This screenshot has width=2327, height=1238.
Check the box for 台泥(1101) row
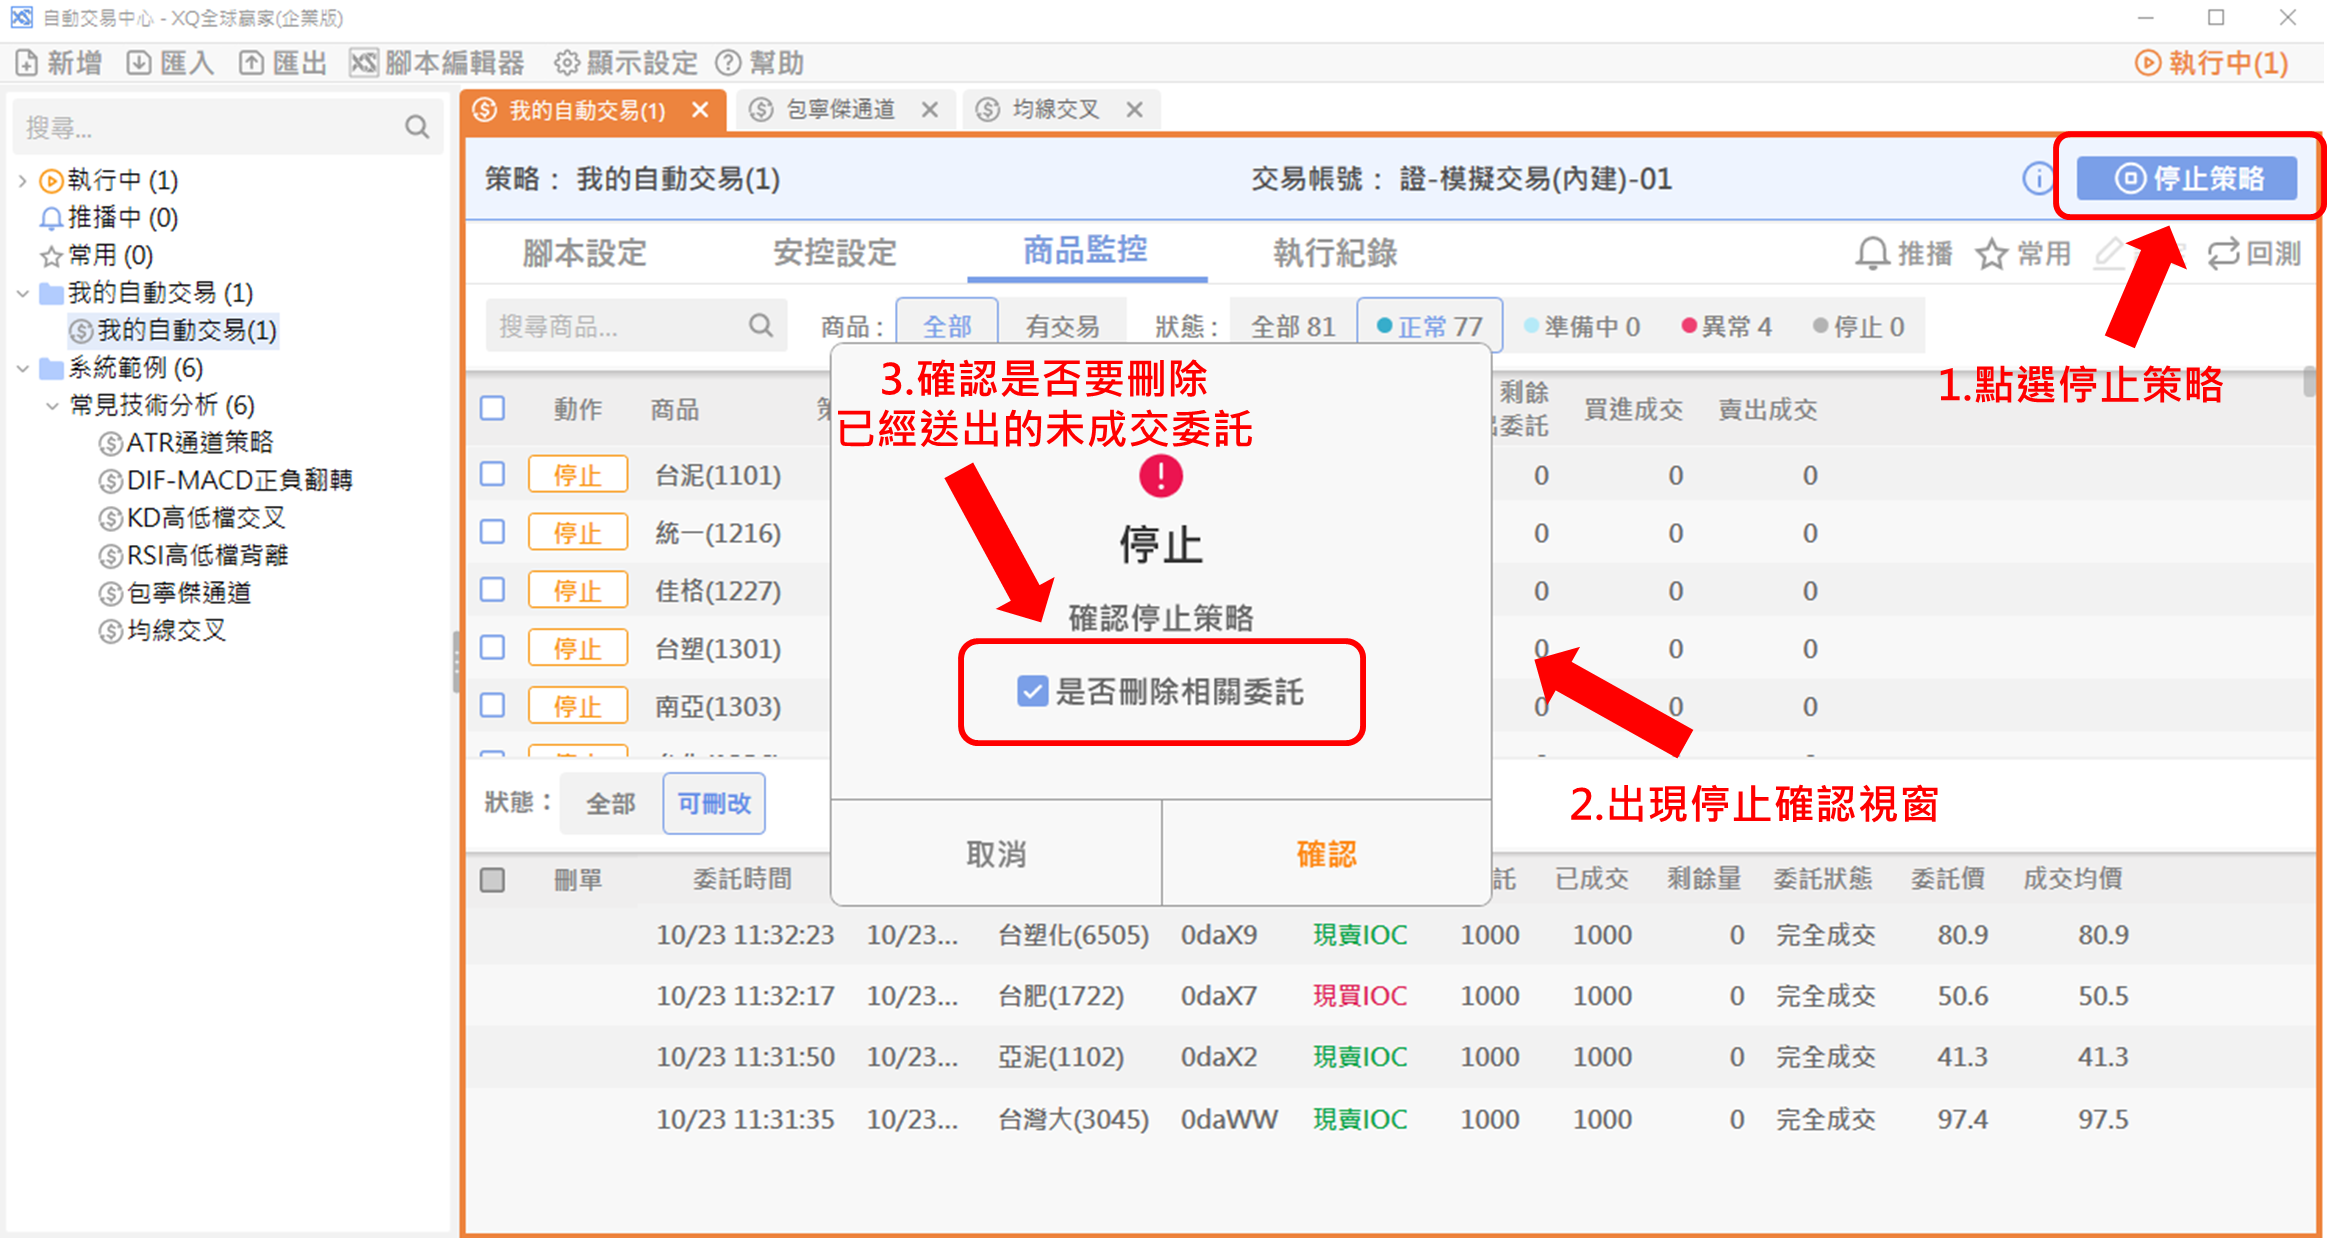pos(492,474)
